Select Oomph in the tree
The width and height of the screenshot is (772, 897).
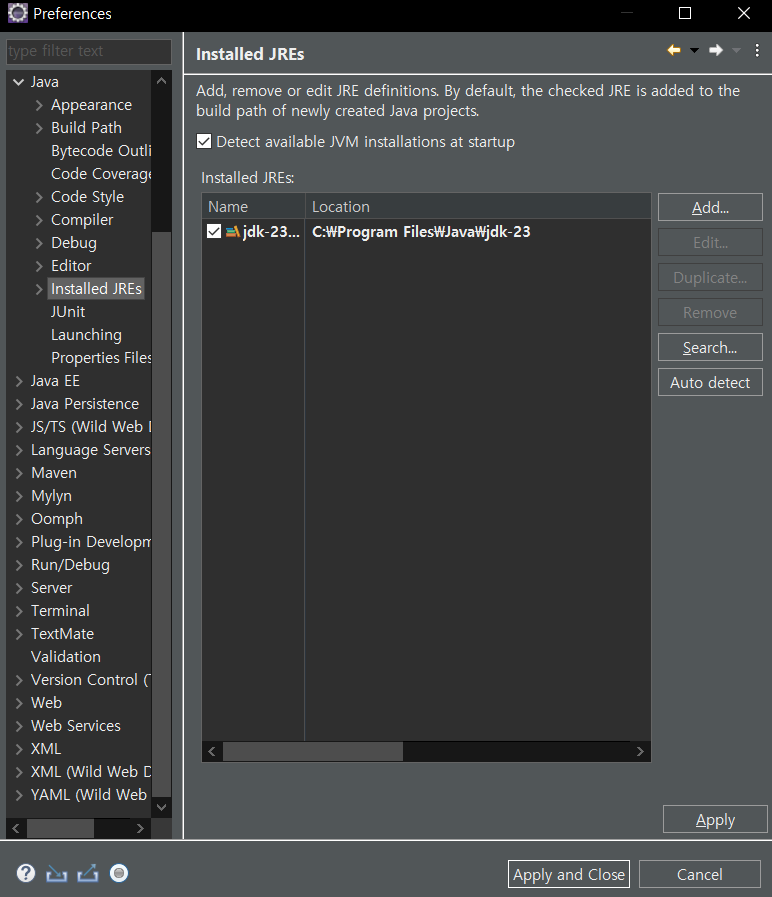point(57,519)
